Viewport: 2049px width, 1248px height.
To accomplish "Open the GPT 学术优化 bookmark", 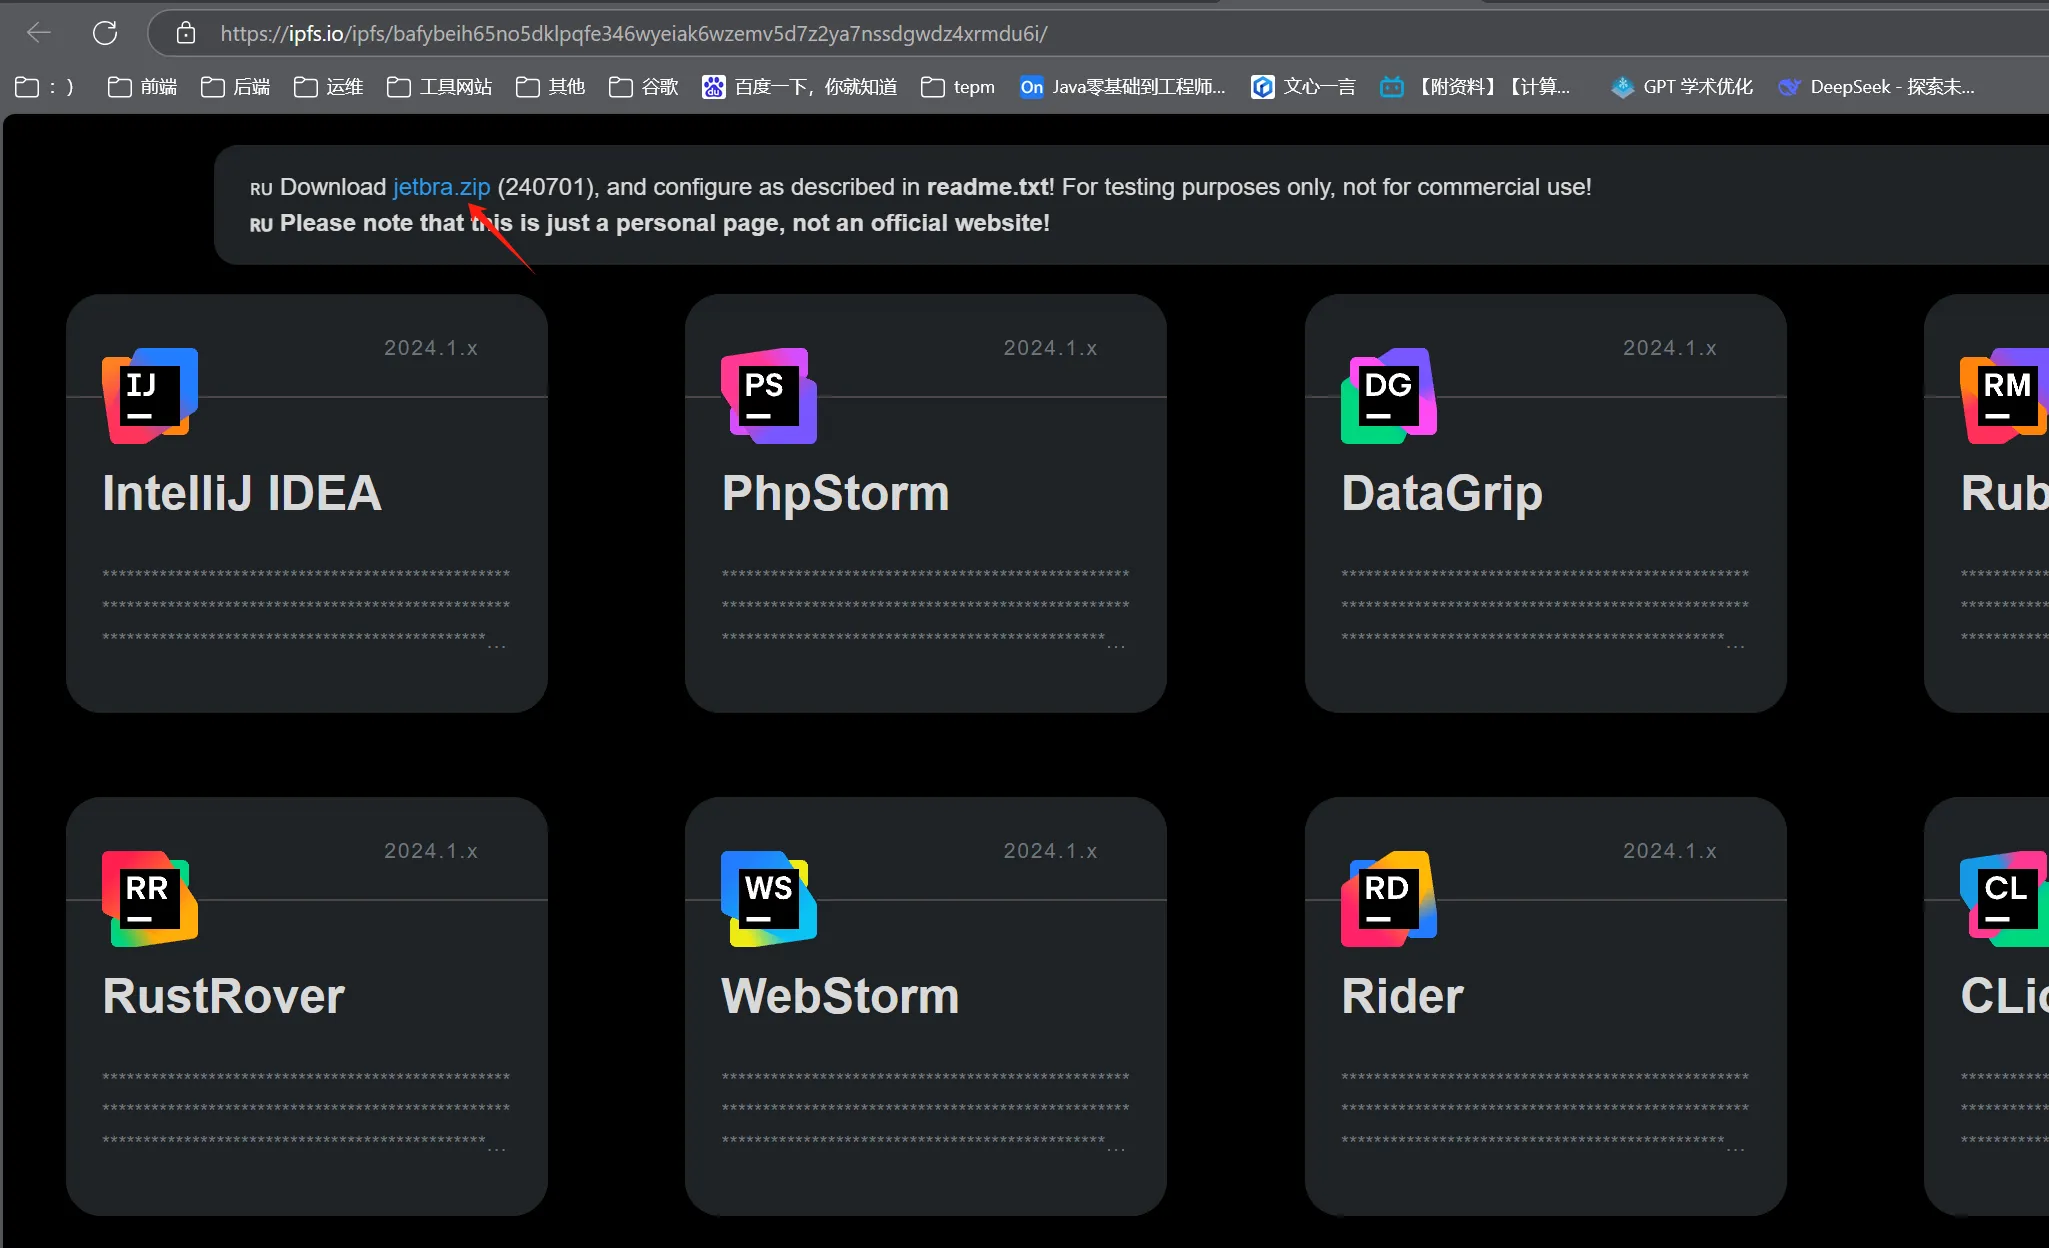I will (x=1682, y=87).
